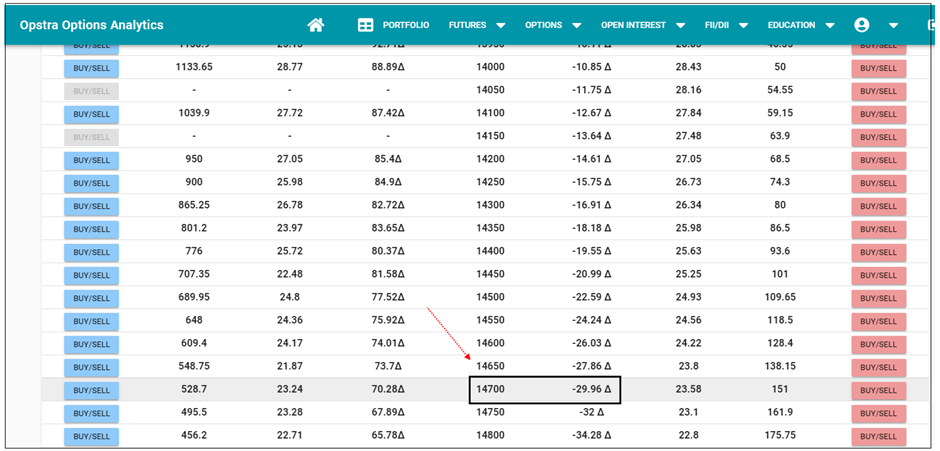Expand the EDUCATION dropdown menu
The width and height of the screenshot is (940, 451).
click(801, 25)
